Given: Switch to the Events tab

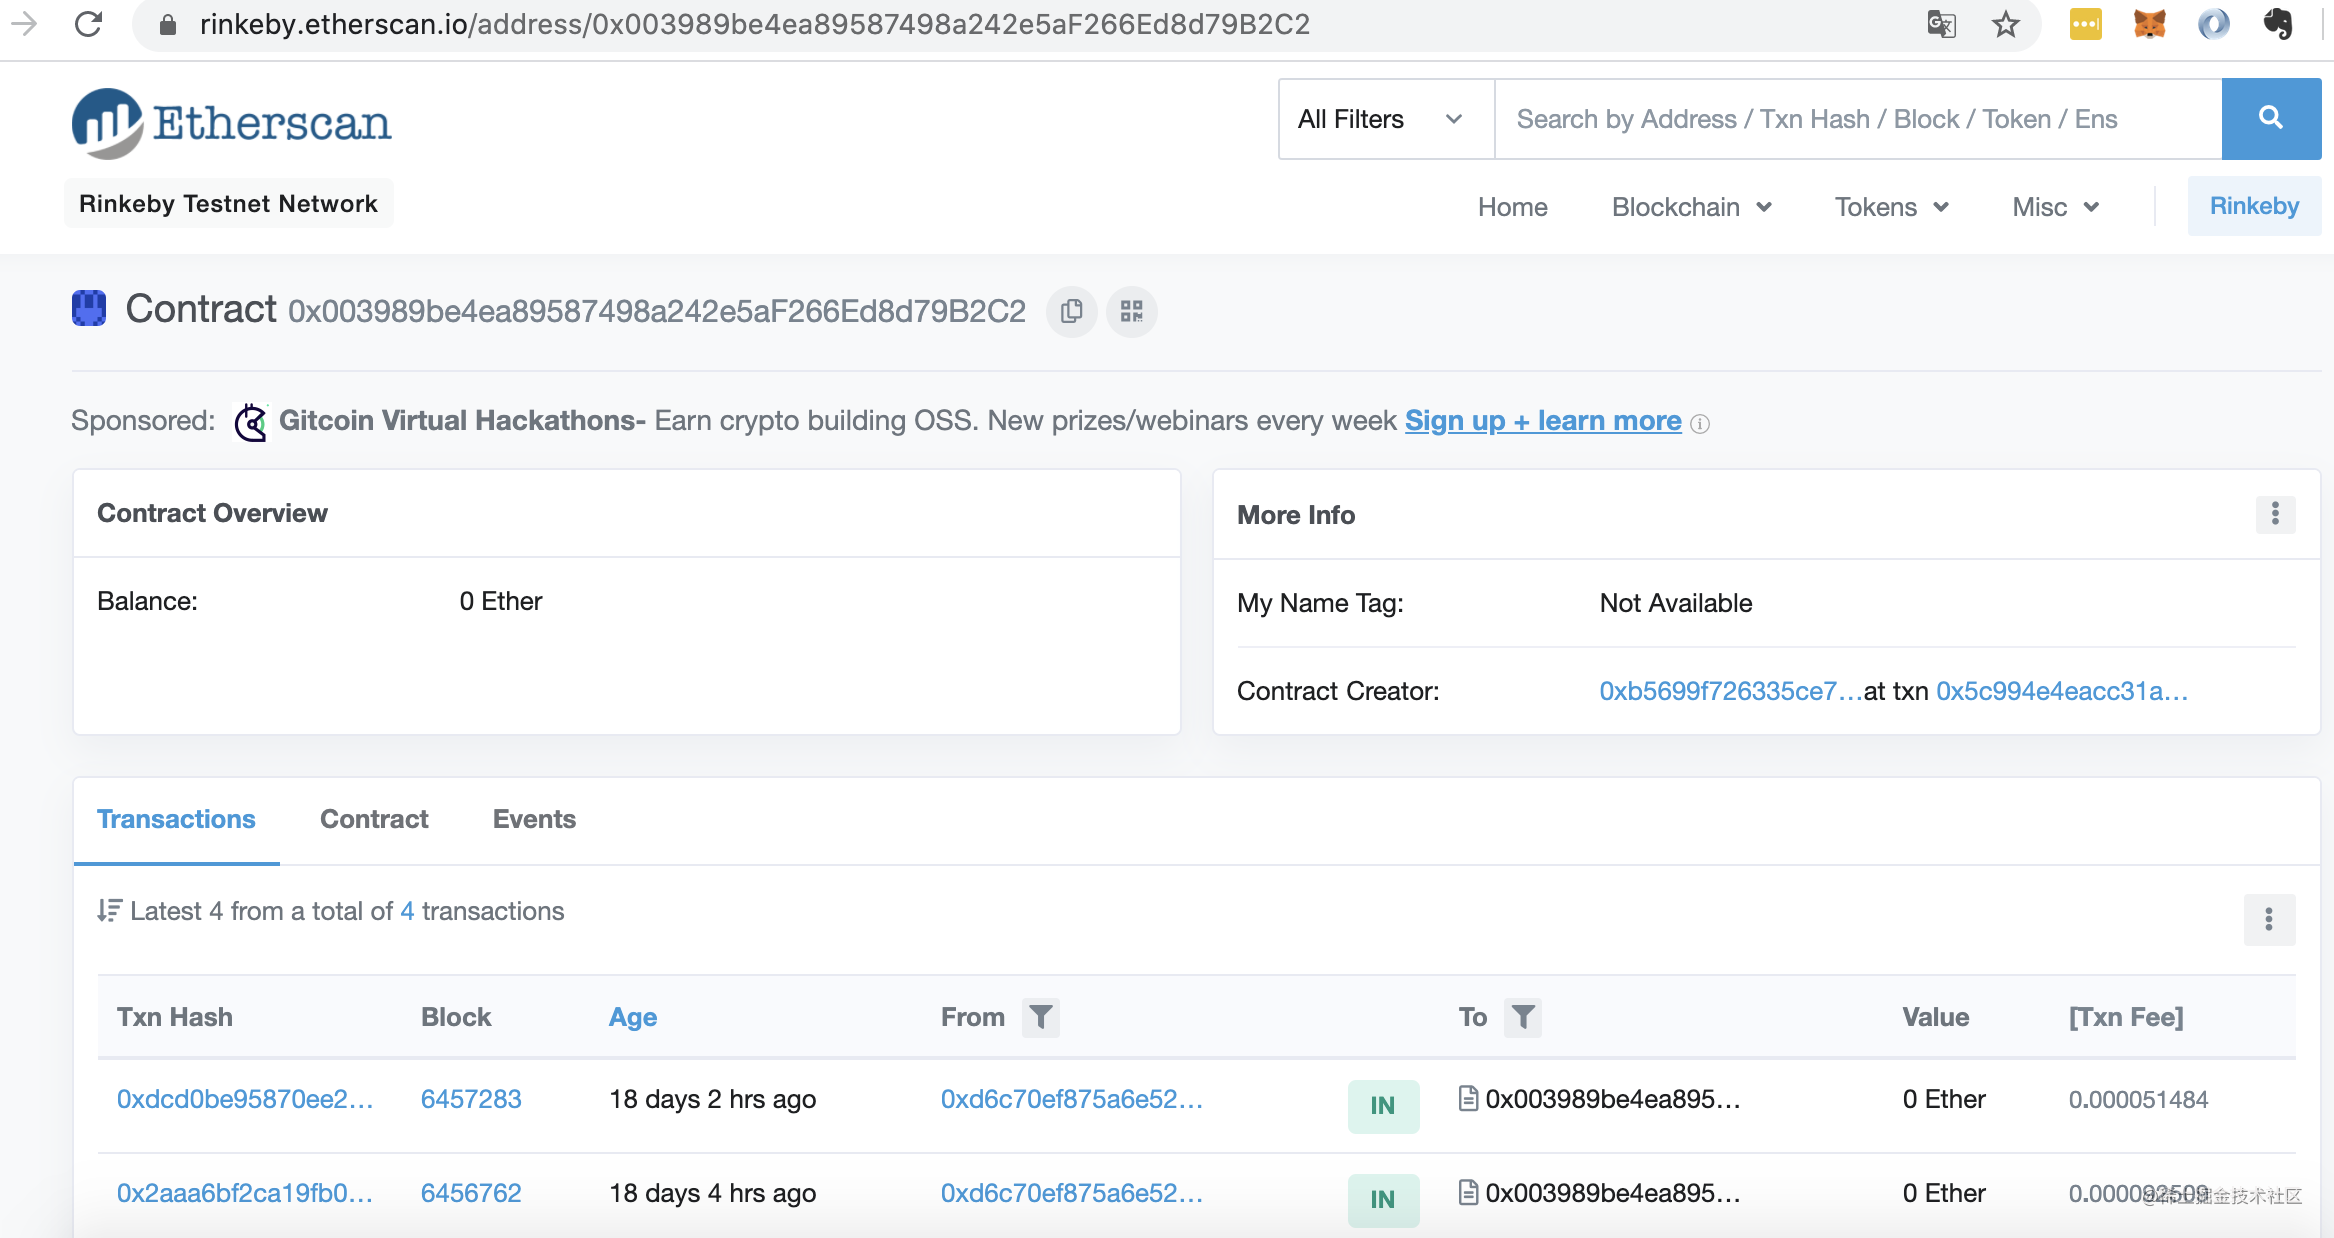Looking at the screenshot, I should (x=534, y=819).
